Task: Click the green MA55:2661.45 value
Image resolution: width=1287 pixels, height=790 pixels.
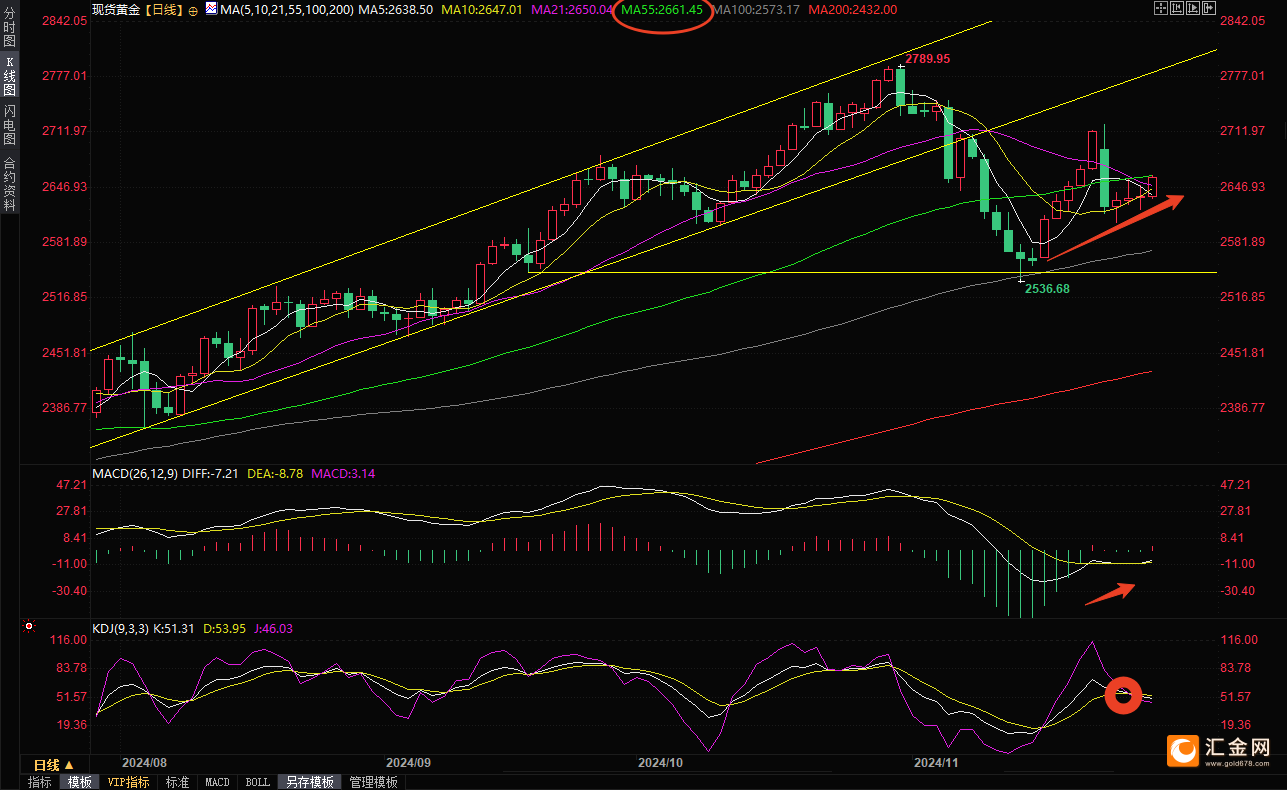Action: (x=662, y=9)
